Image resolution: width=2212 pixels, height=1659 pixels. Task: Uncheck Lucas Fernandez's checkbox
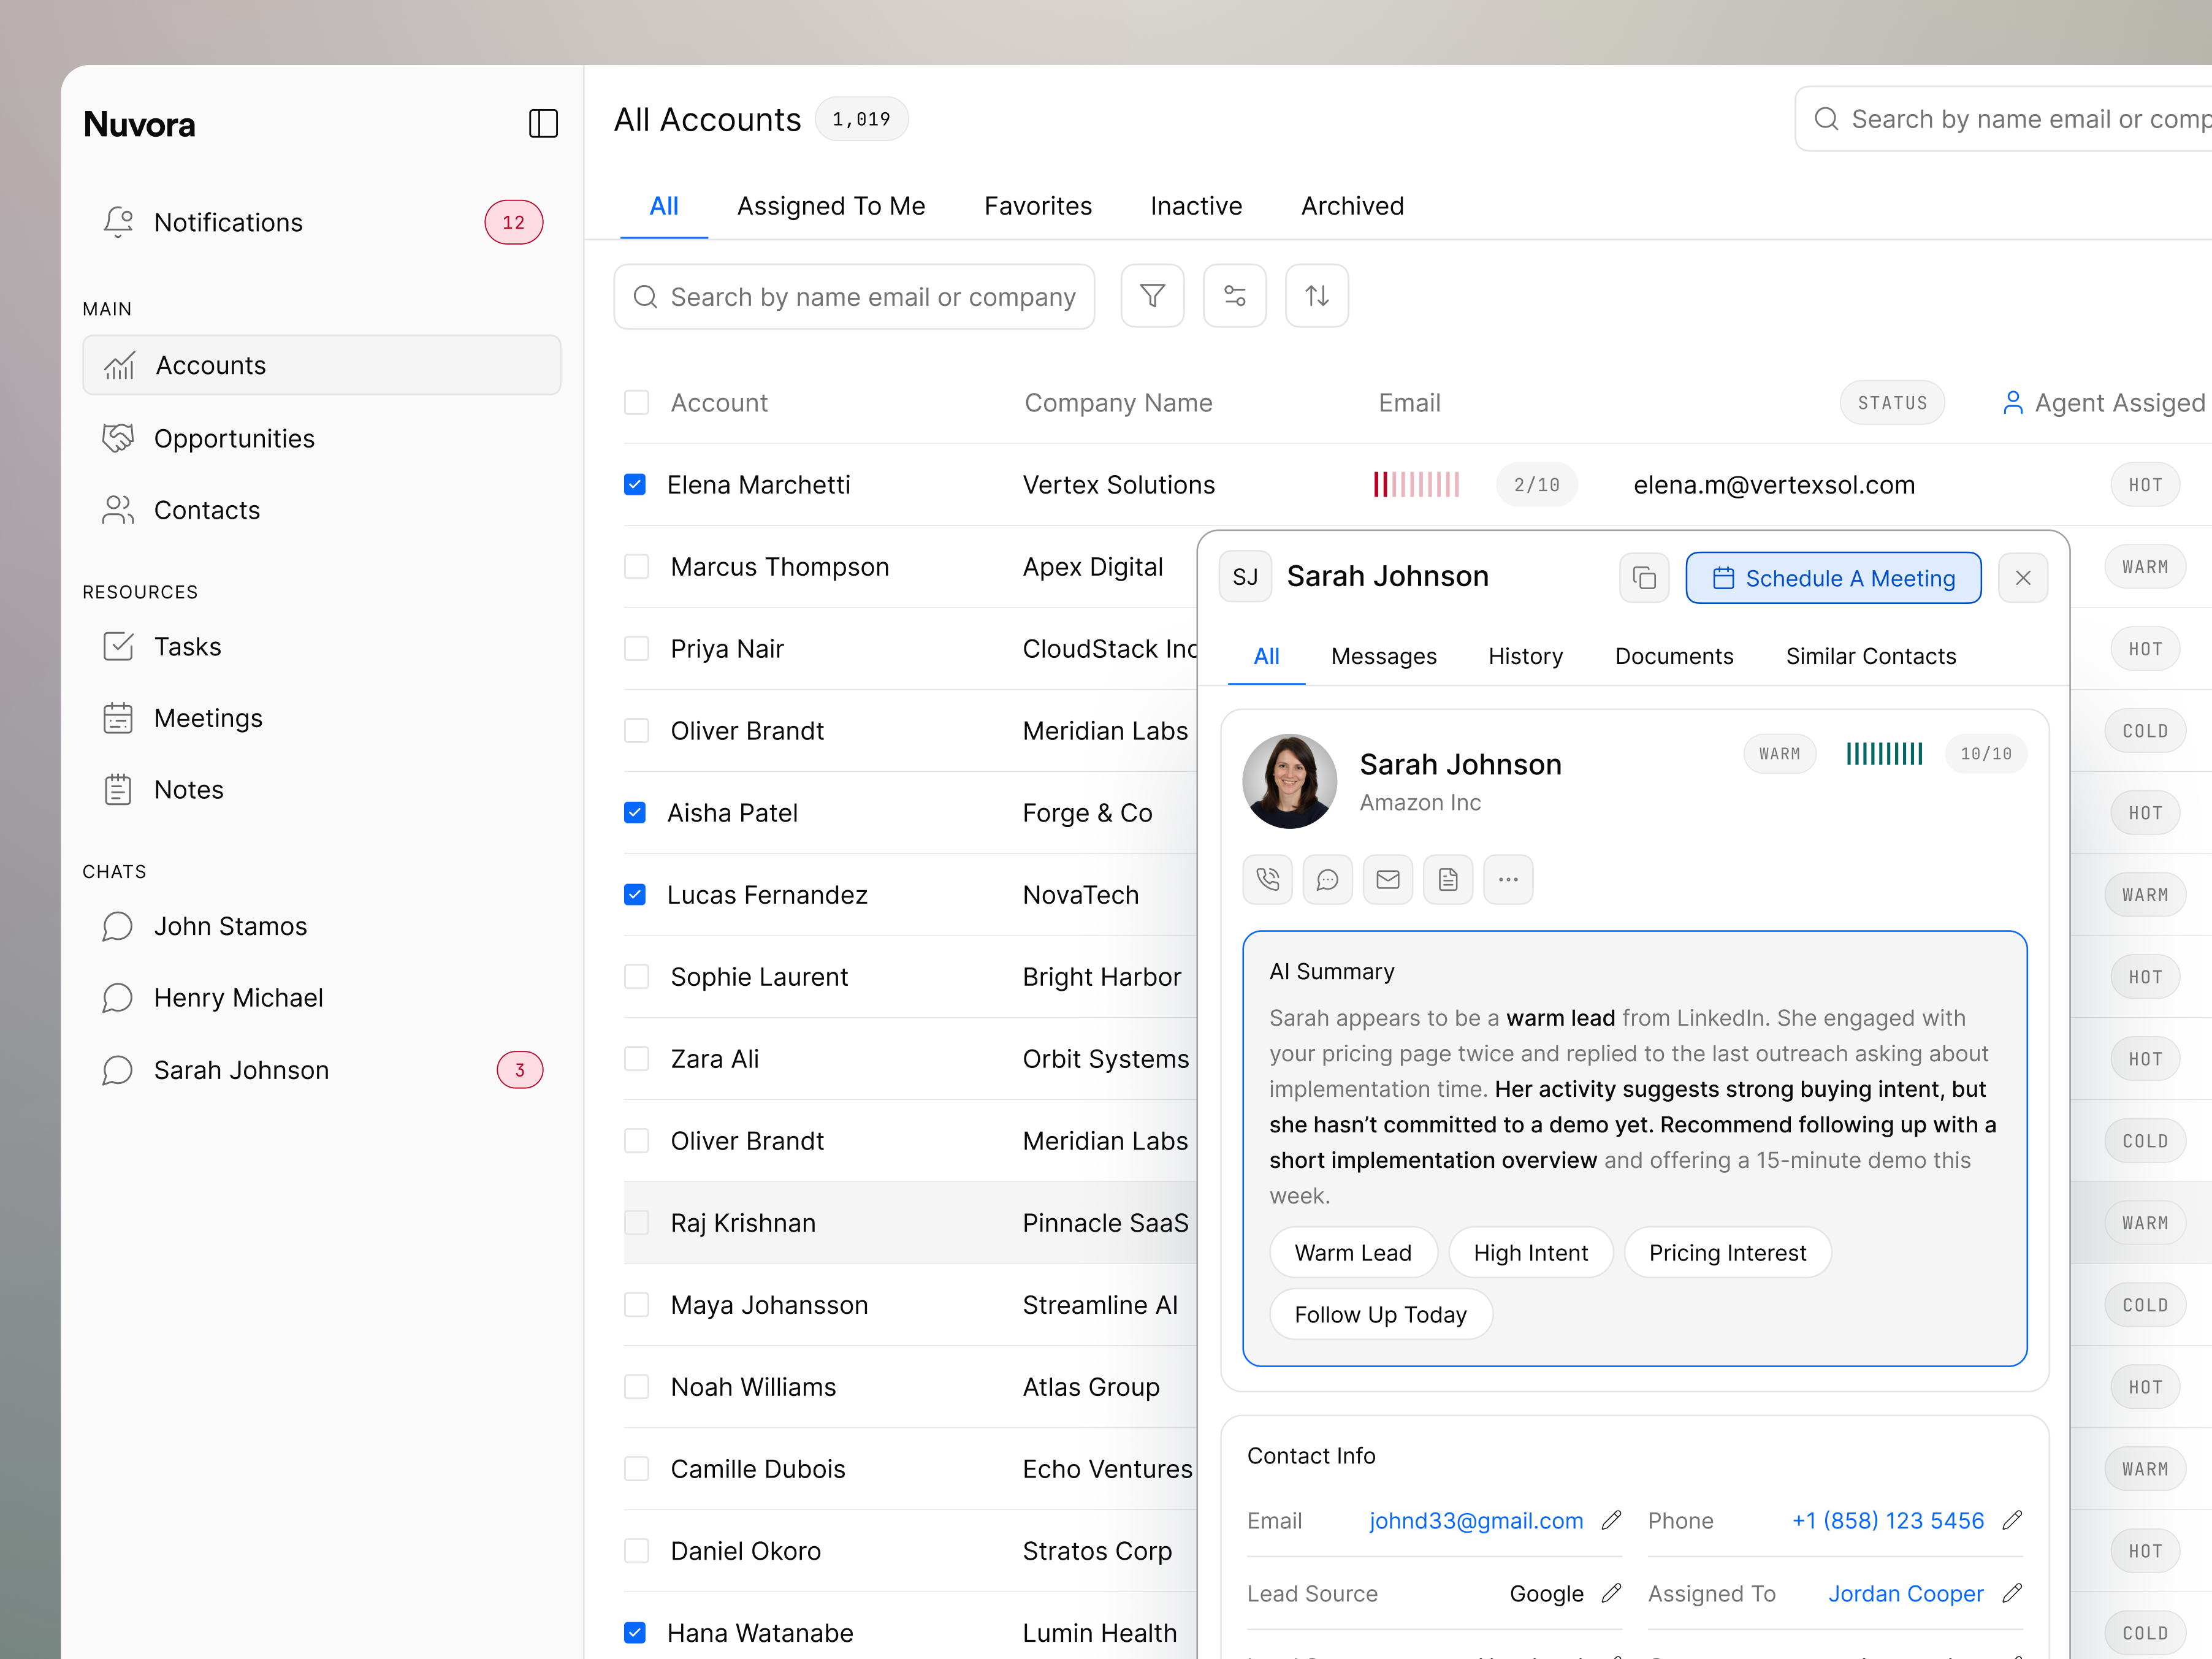(x=635, y=895)
